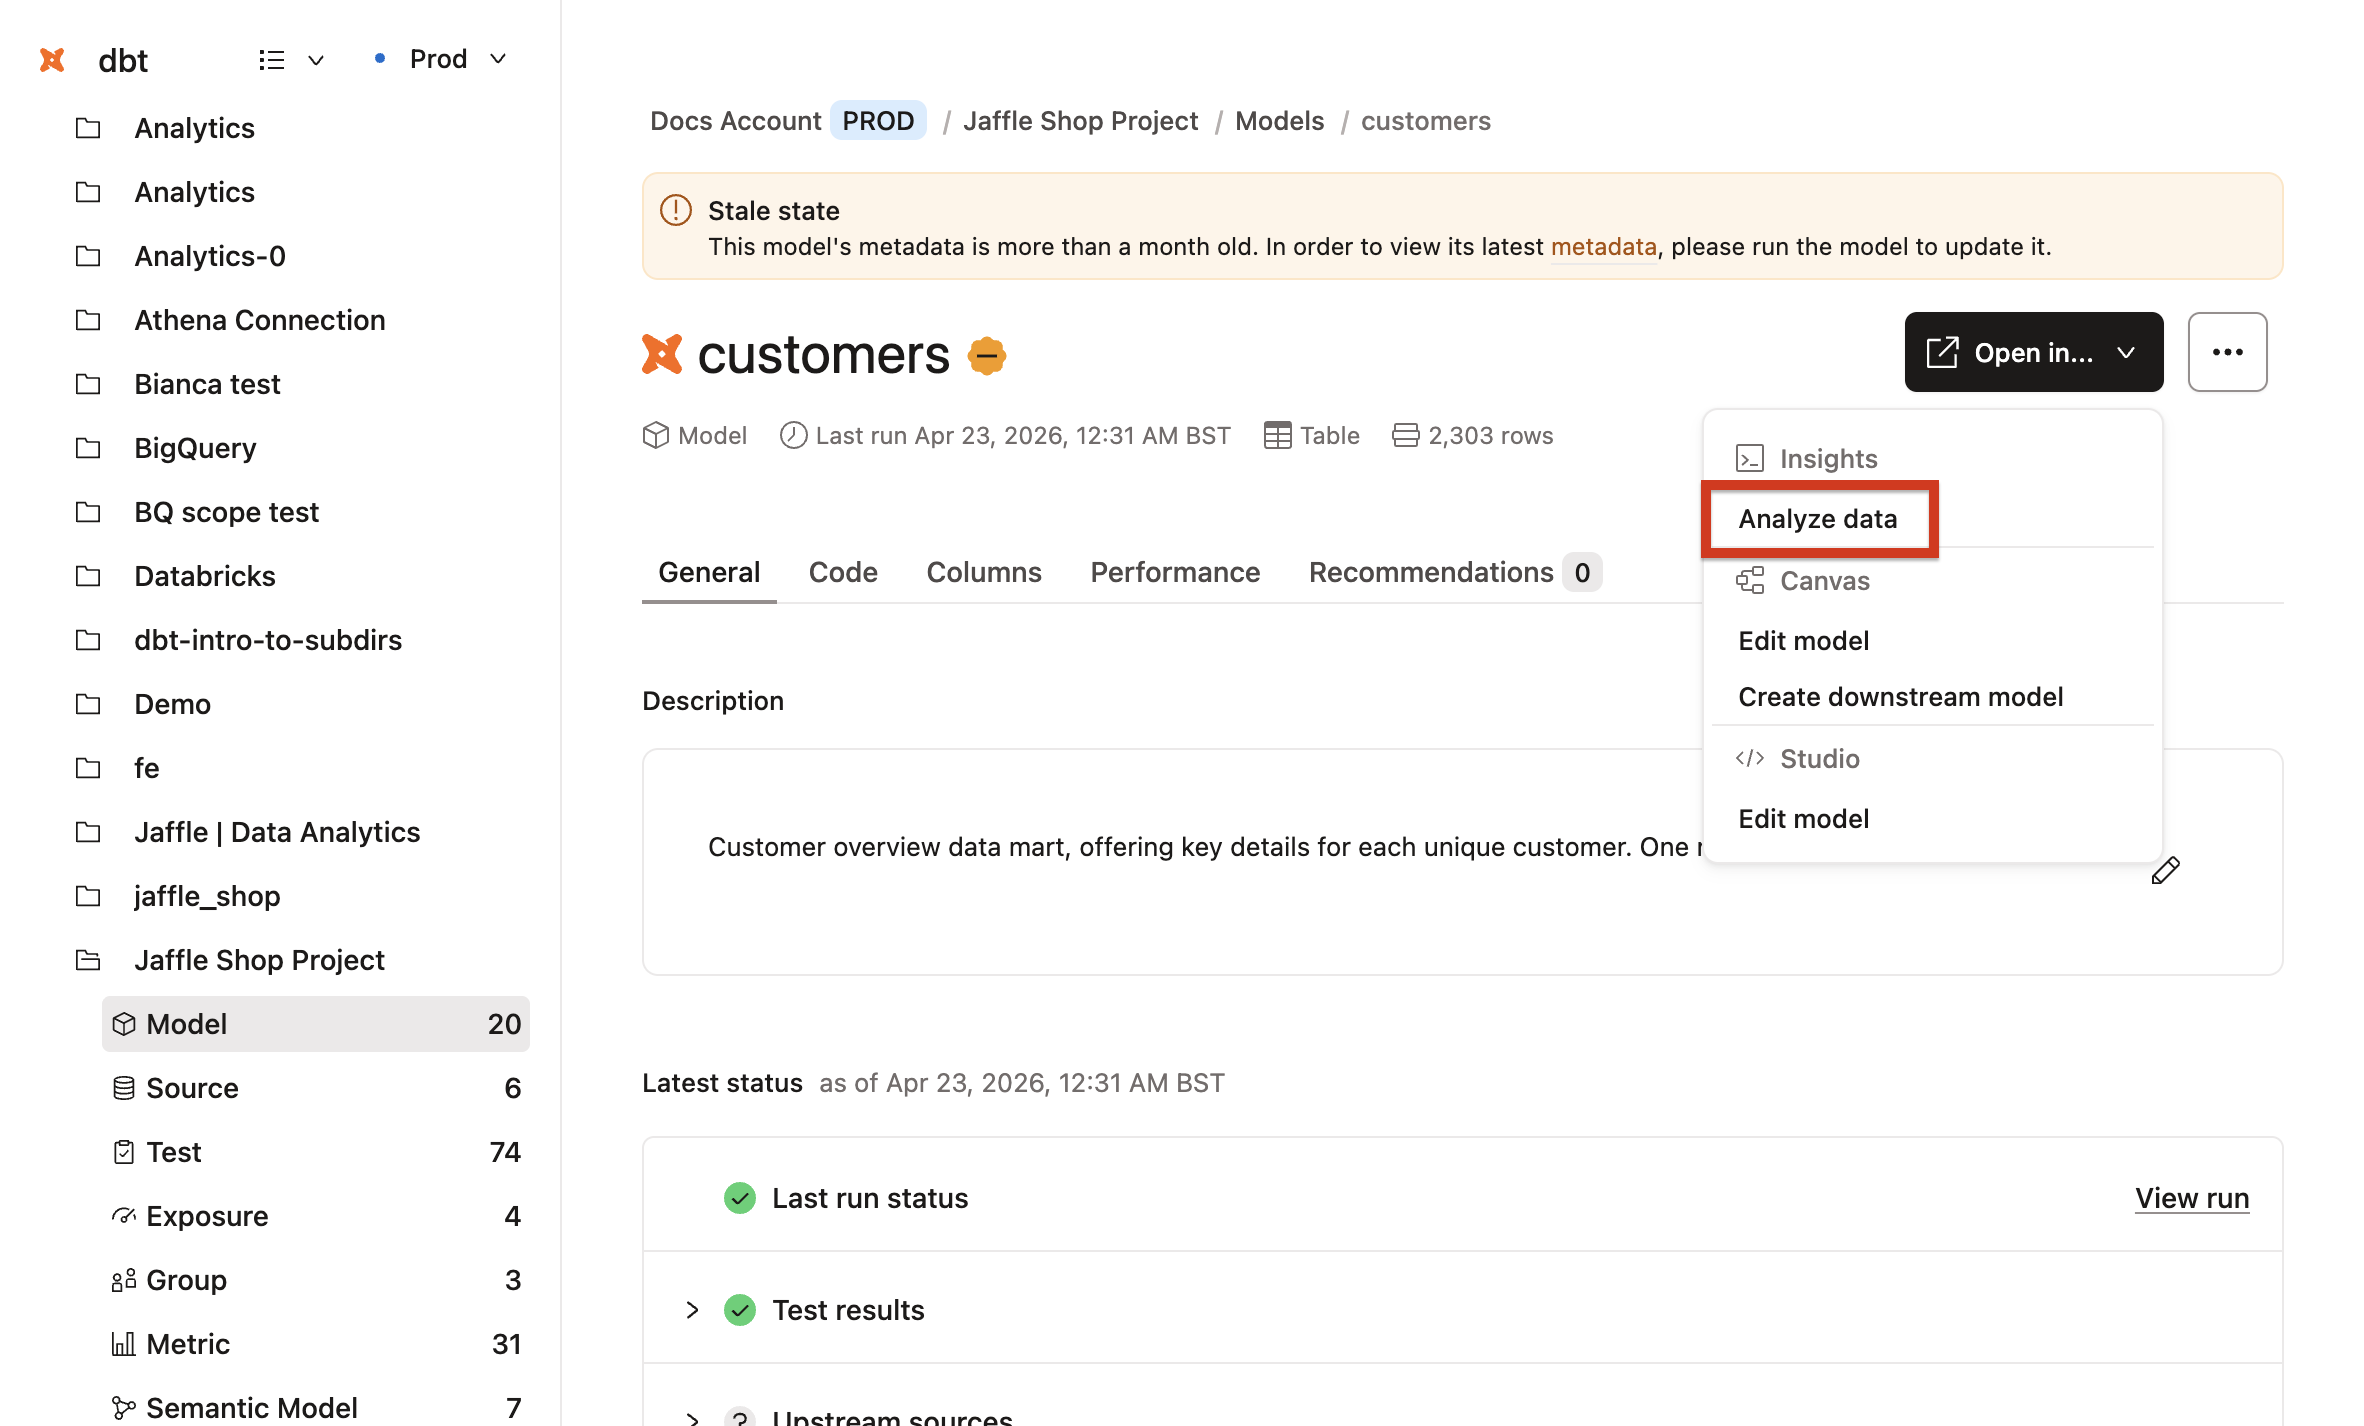Image resolution: width=2364 pixels, height=1426 pixels.
Task: Open the Prod environment dropdown
Action: [x=440, y=59]
